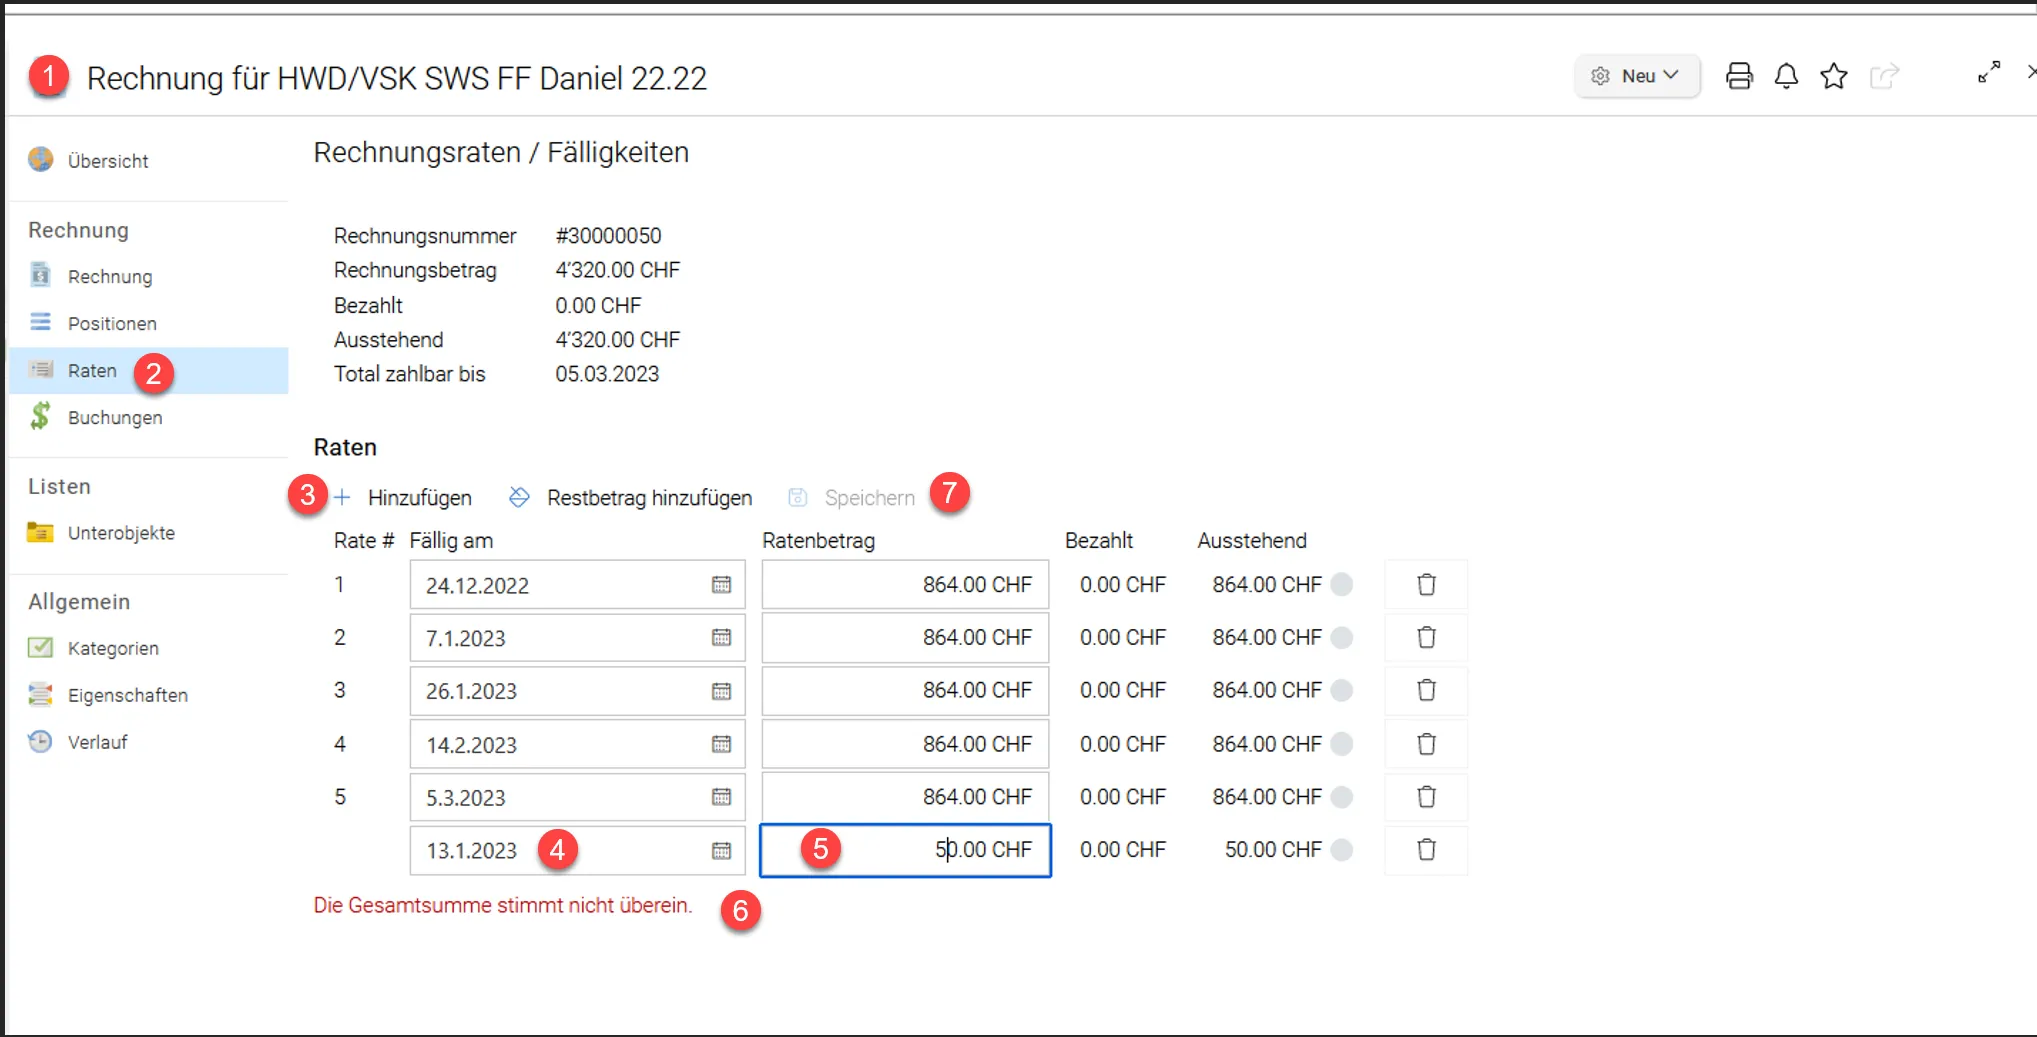Open calendar picker for 13.1.2023 date
This screenshot has width=2037, height=1037.
coord(721,850)
